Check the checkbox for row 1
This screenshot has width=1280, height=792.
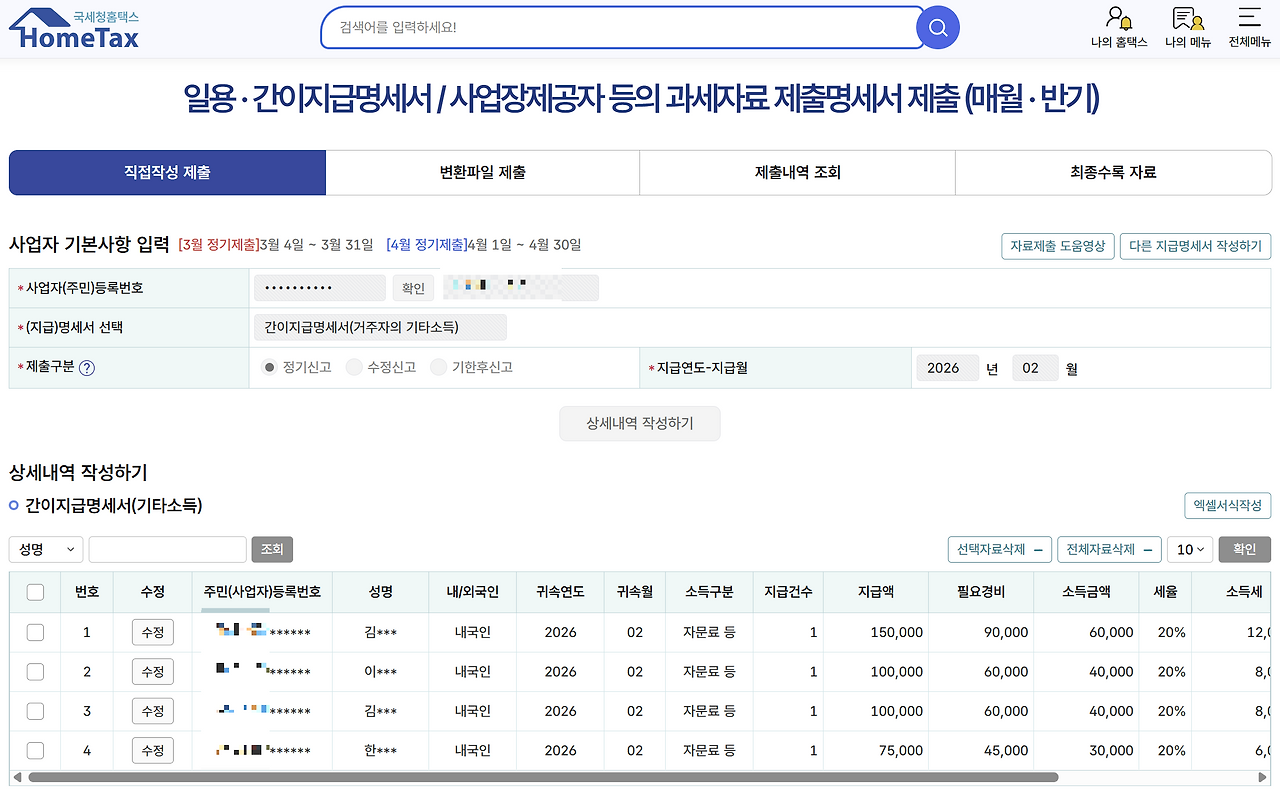click(x=35, y=632)
